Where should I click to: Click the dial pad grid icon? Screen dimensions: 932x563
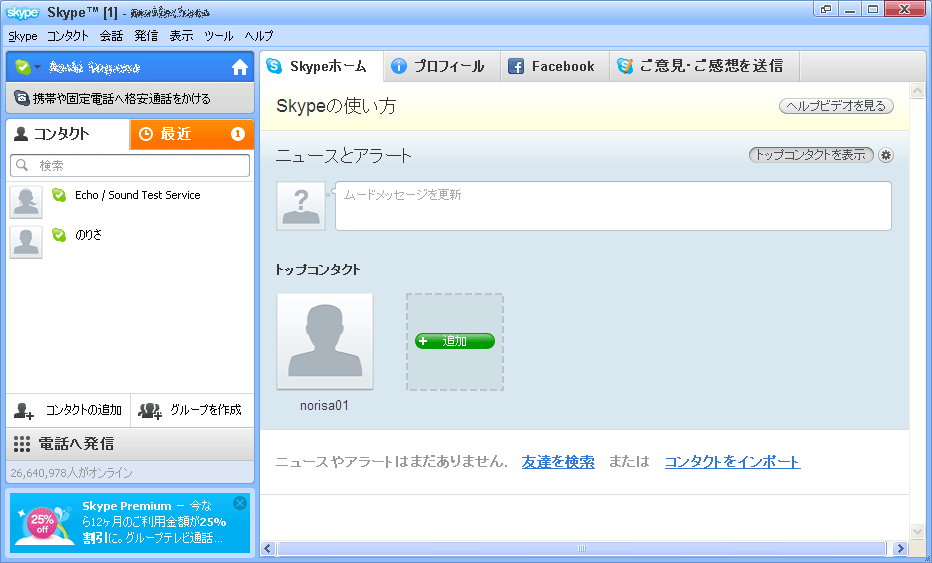pyautogui.click(x=22, y=444)
